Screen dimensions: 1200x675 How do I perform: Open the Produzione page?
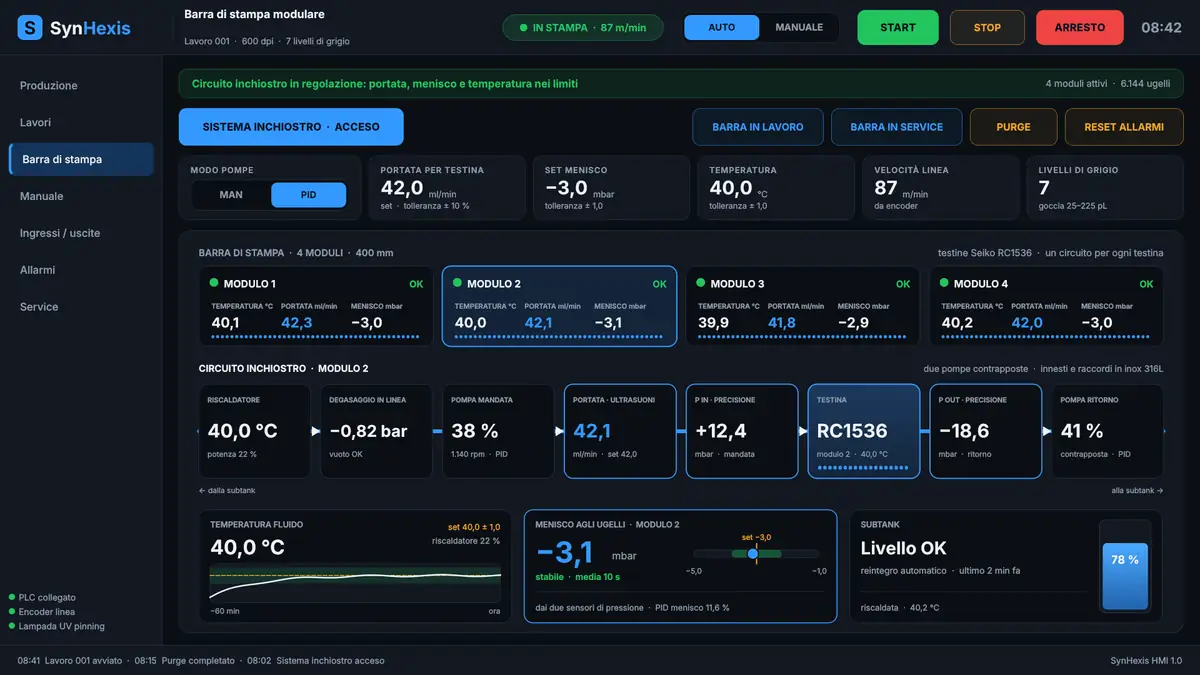(x=81, y=86)
